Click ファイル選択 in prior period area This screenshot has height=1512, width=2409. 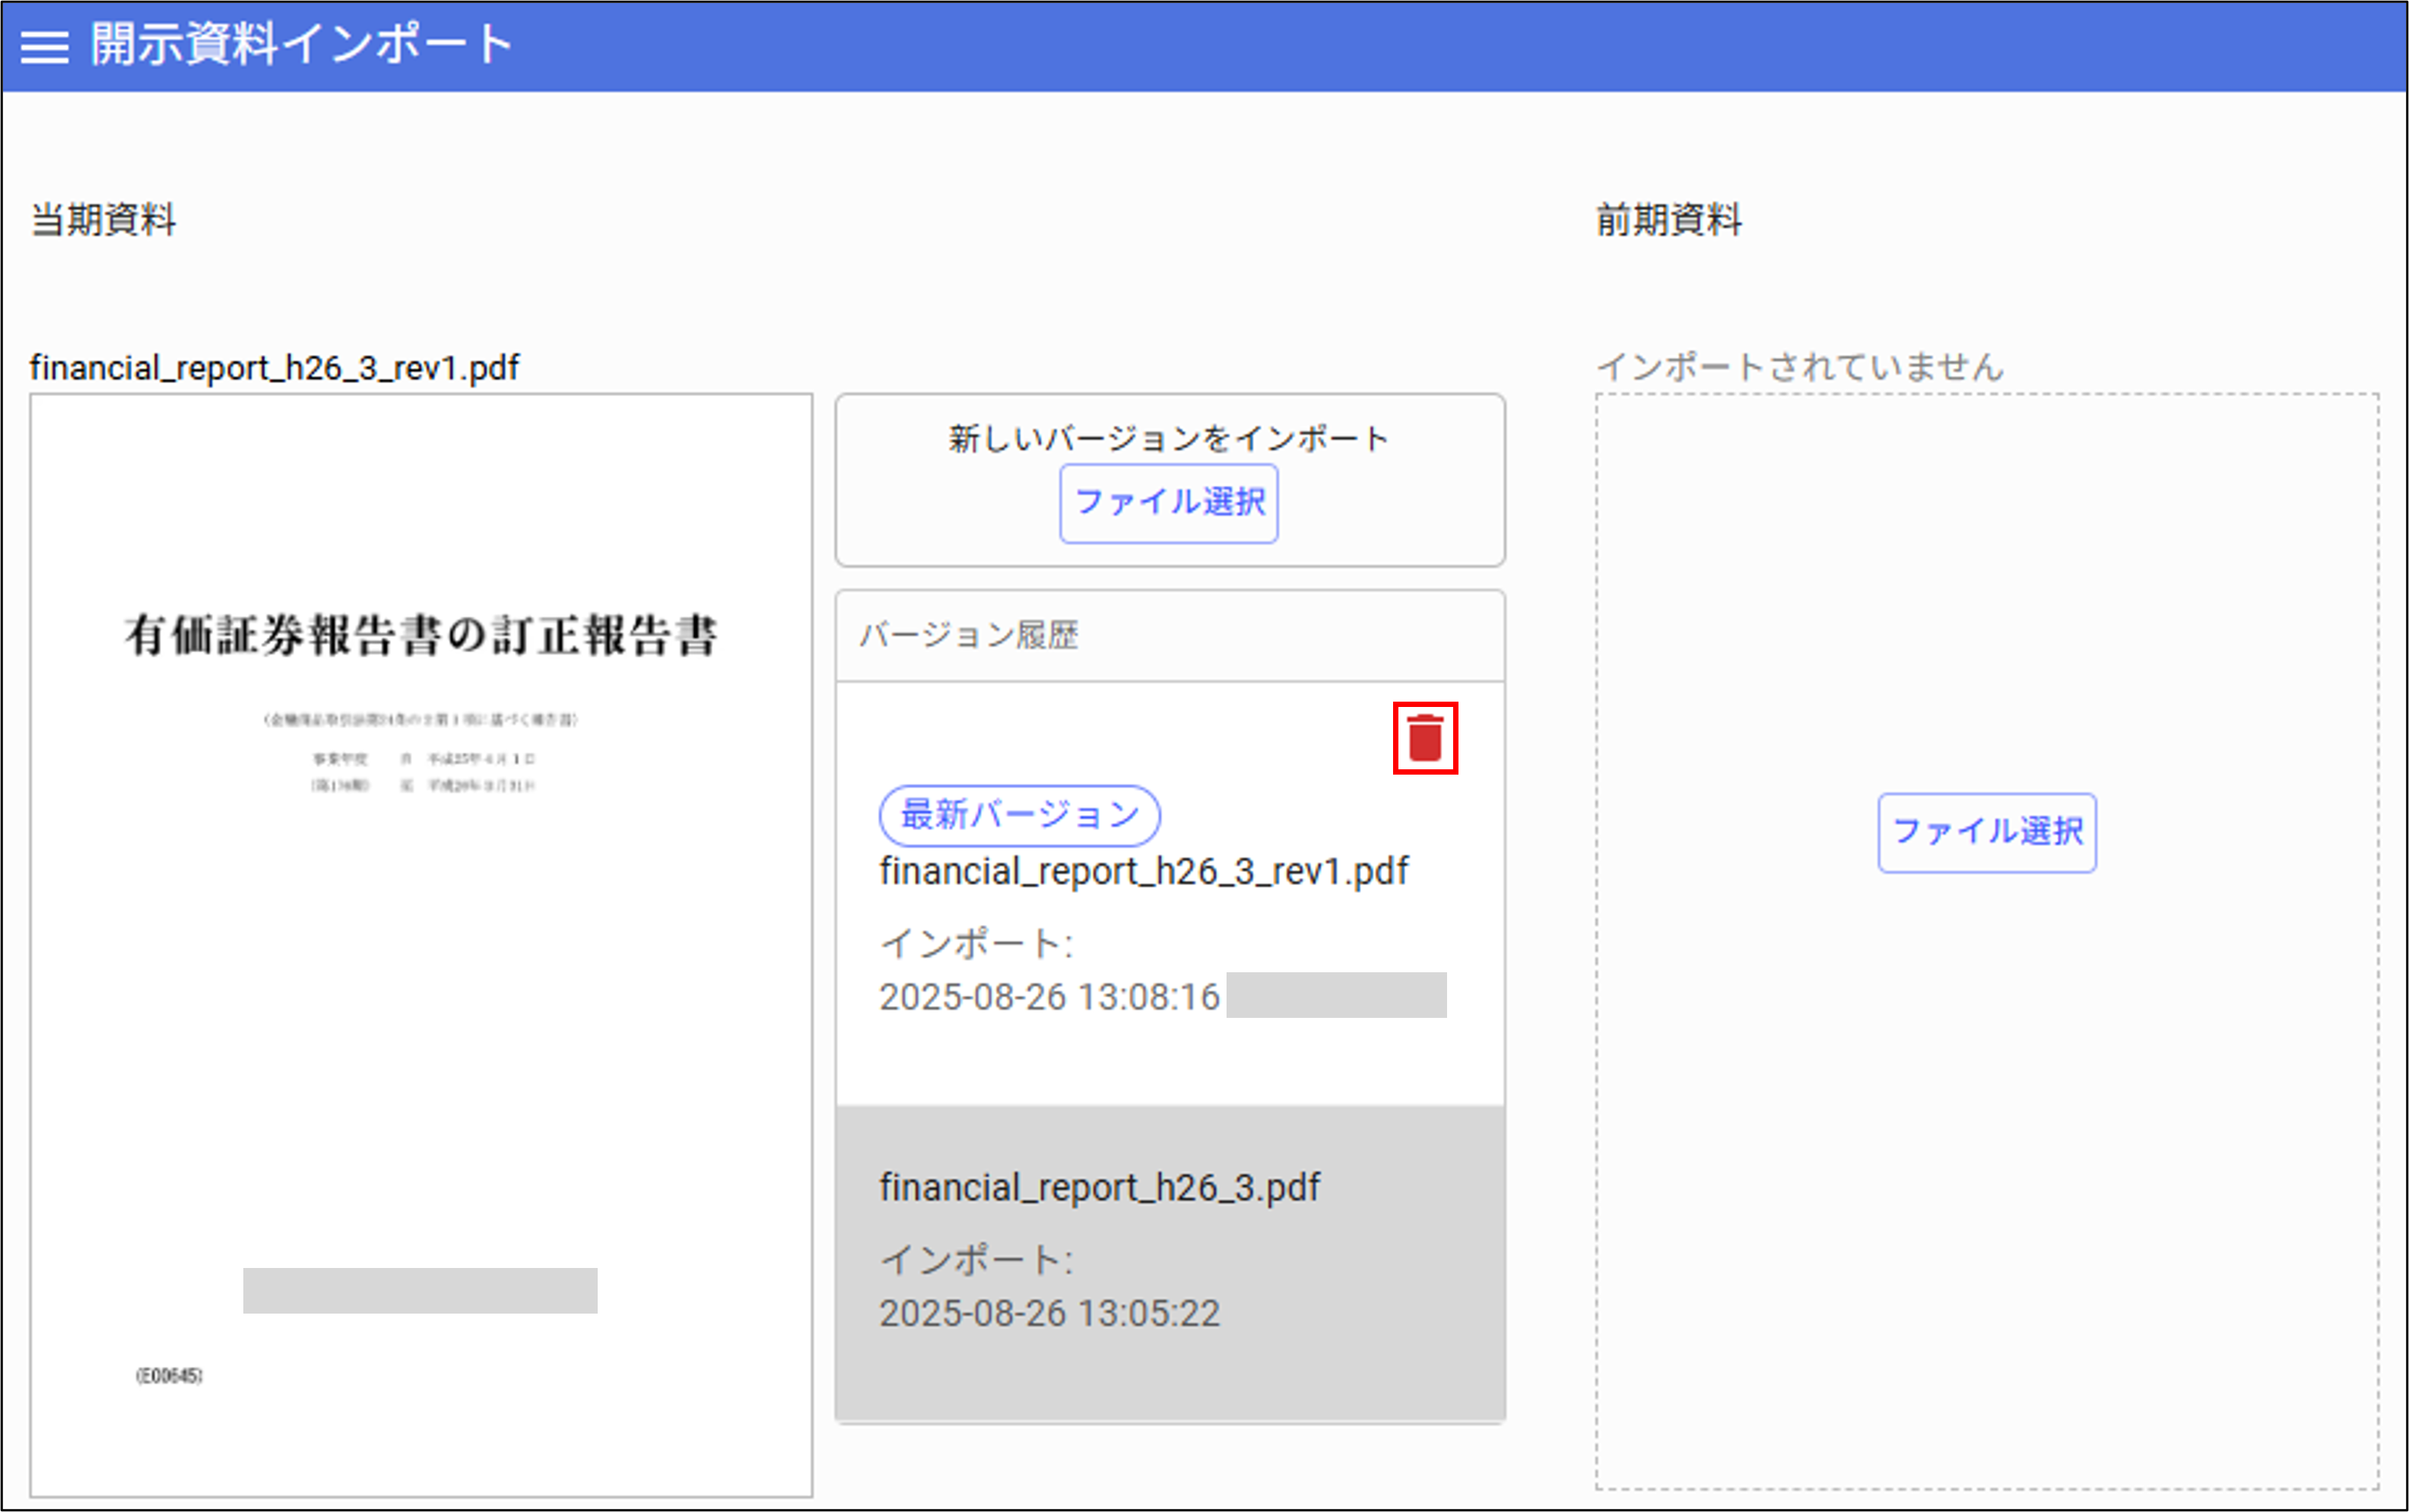tap(1986, 832)
